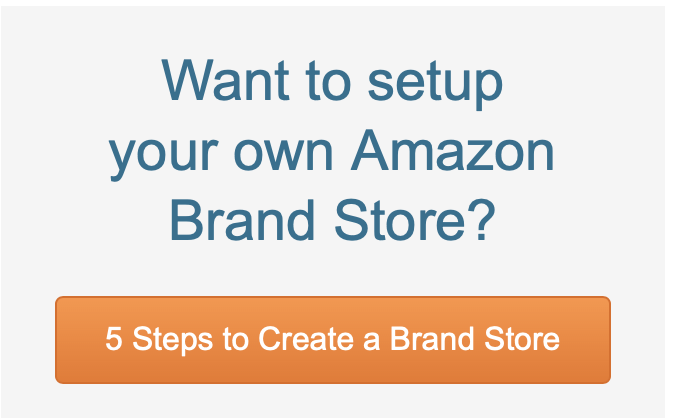674x418 pixels.
Task: Click the word 'to' in the blue heading
Action: click(x=328, y=83)
